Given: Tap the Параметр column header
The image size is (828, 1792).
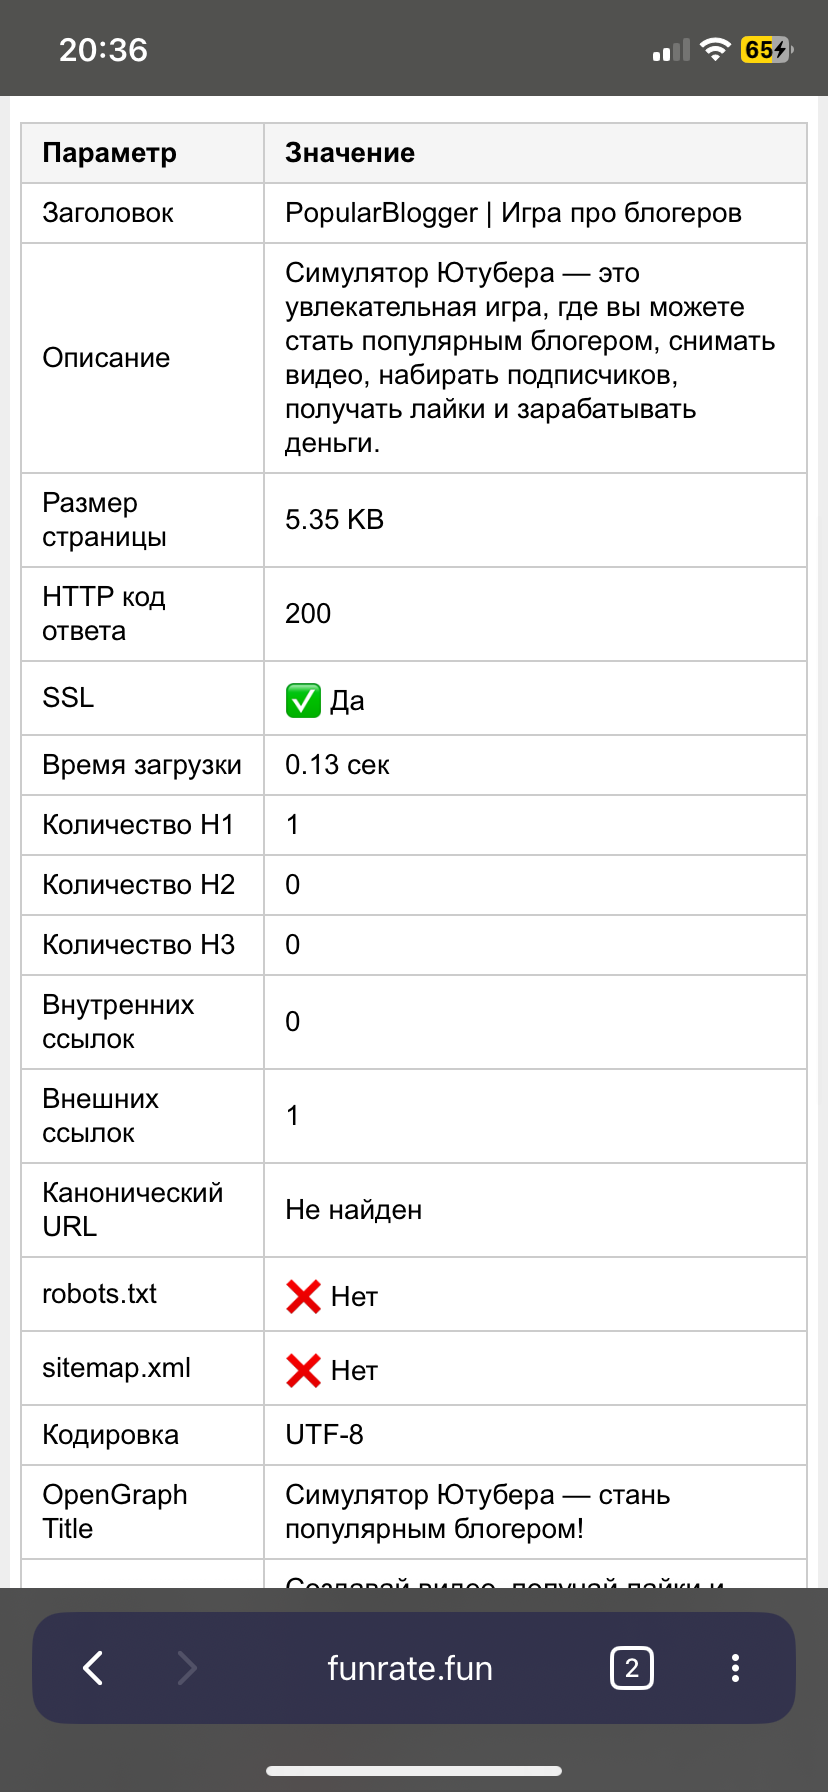Looking at the screenshot, I should [109, 153].
